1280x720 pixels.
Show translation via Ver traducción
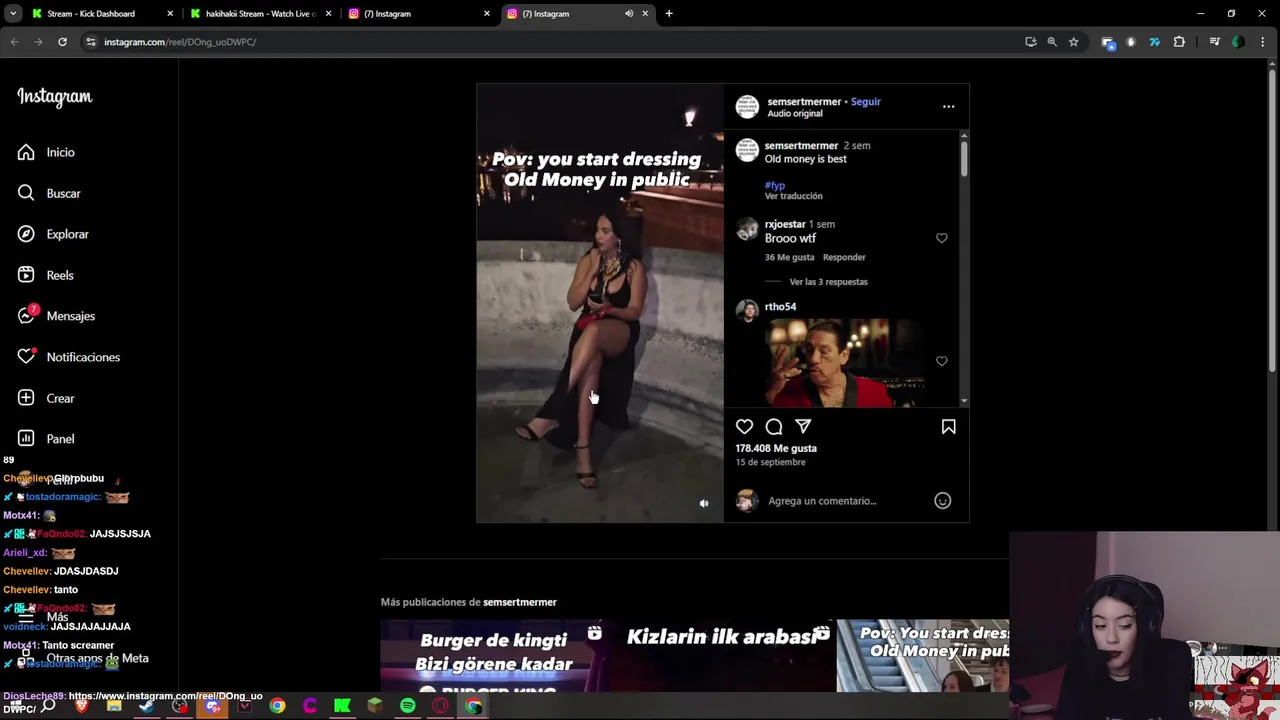coord(793,196)
